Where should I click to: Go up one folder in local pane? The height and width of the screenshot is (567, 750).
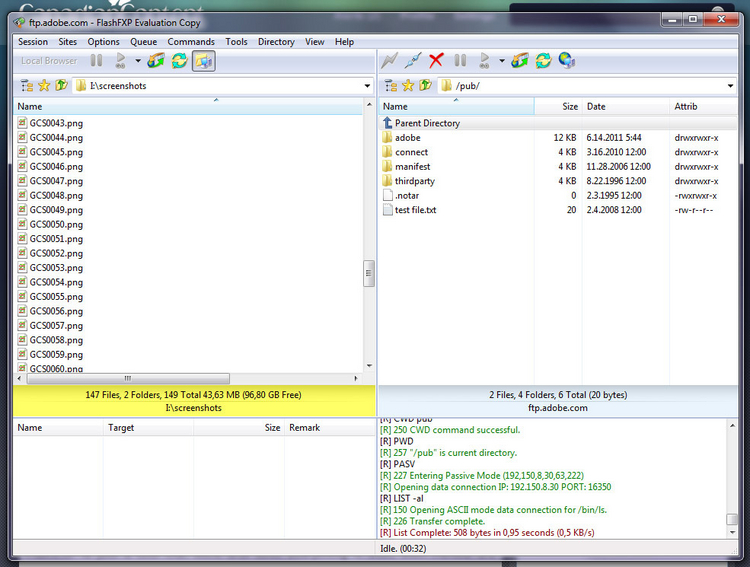(61, 86)
